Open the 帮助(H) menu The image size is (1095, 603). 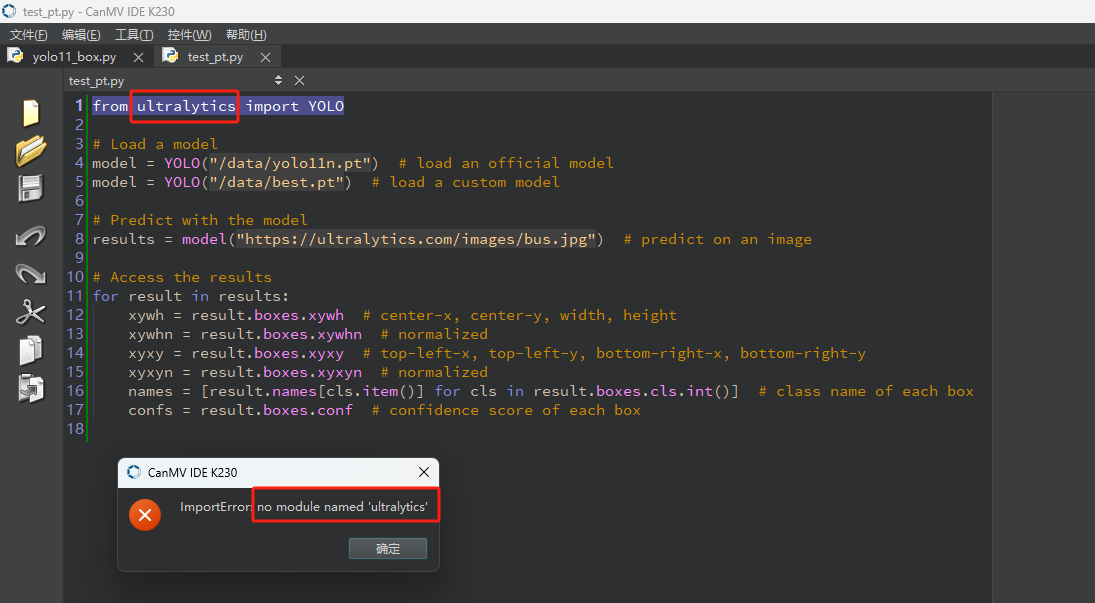pos(246,34)
